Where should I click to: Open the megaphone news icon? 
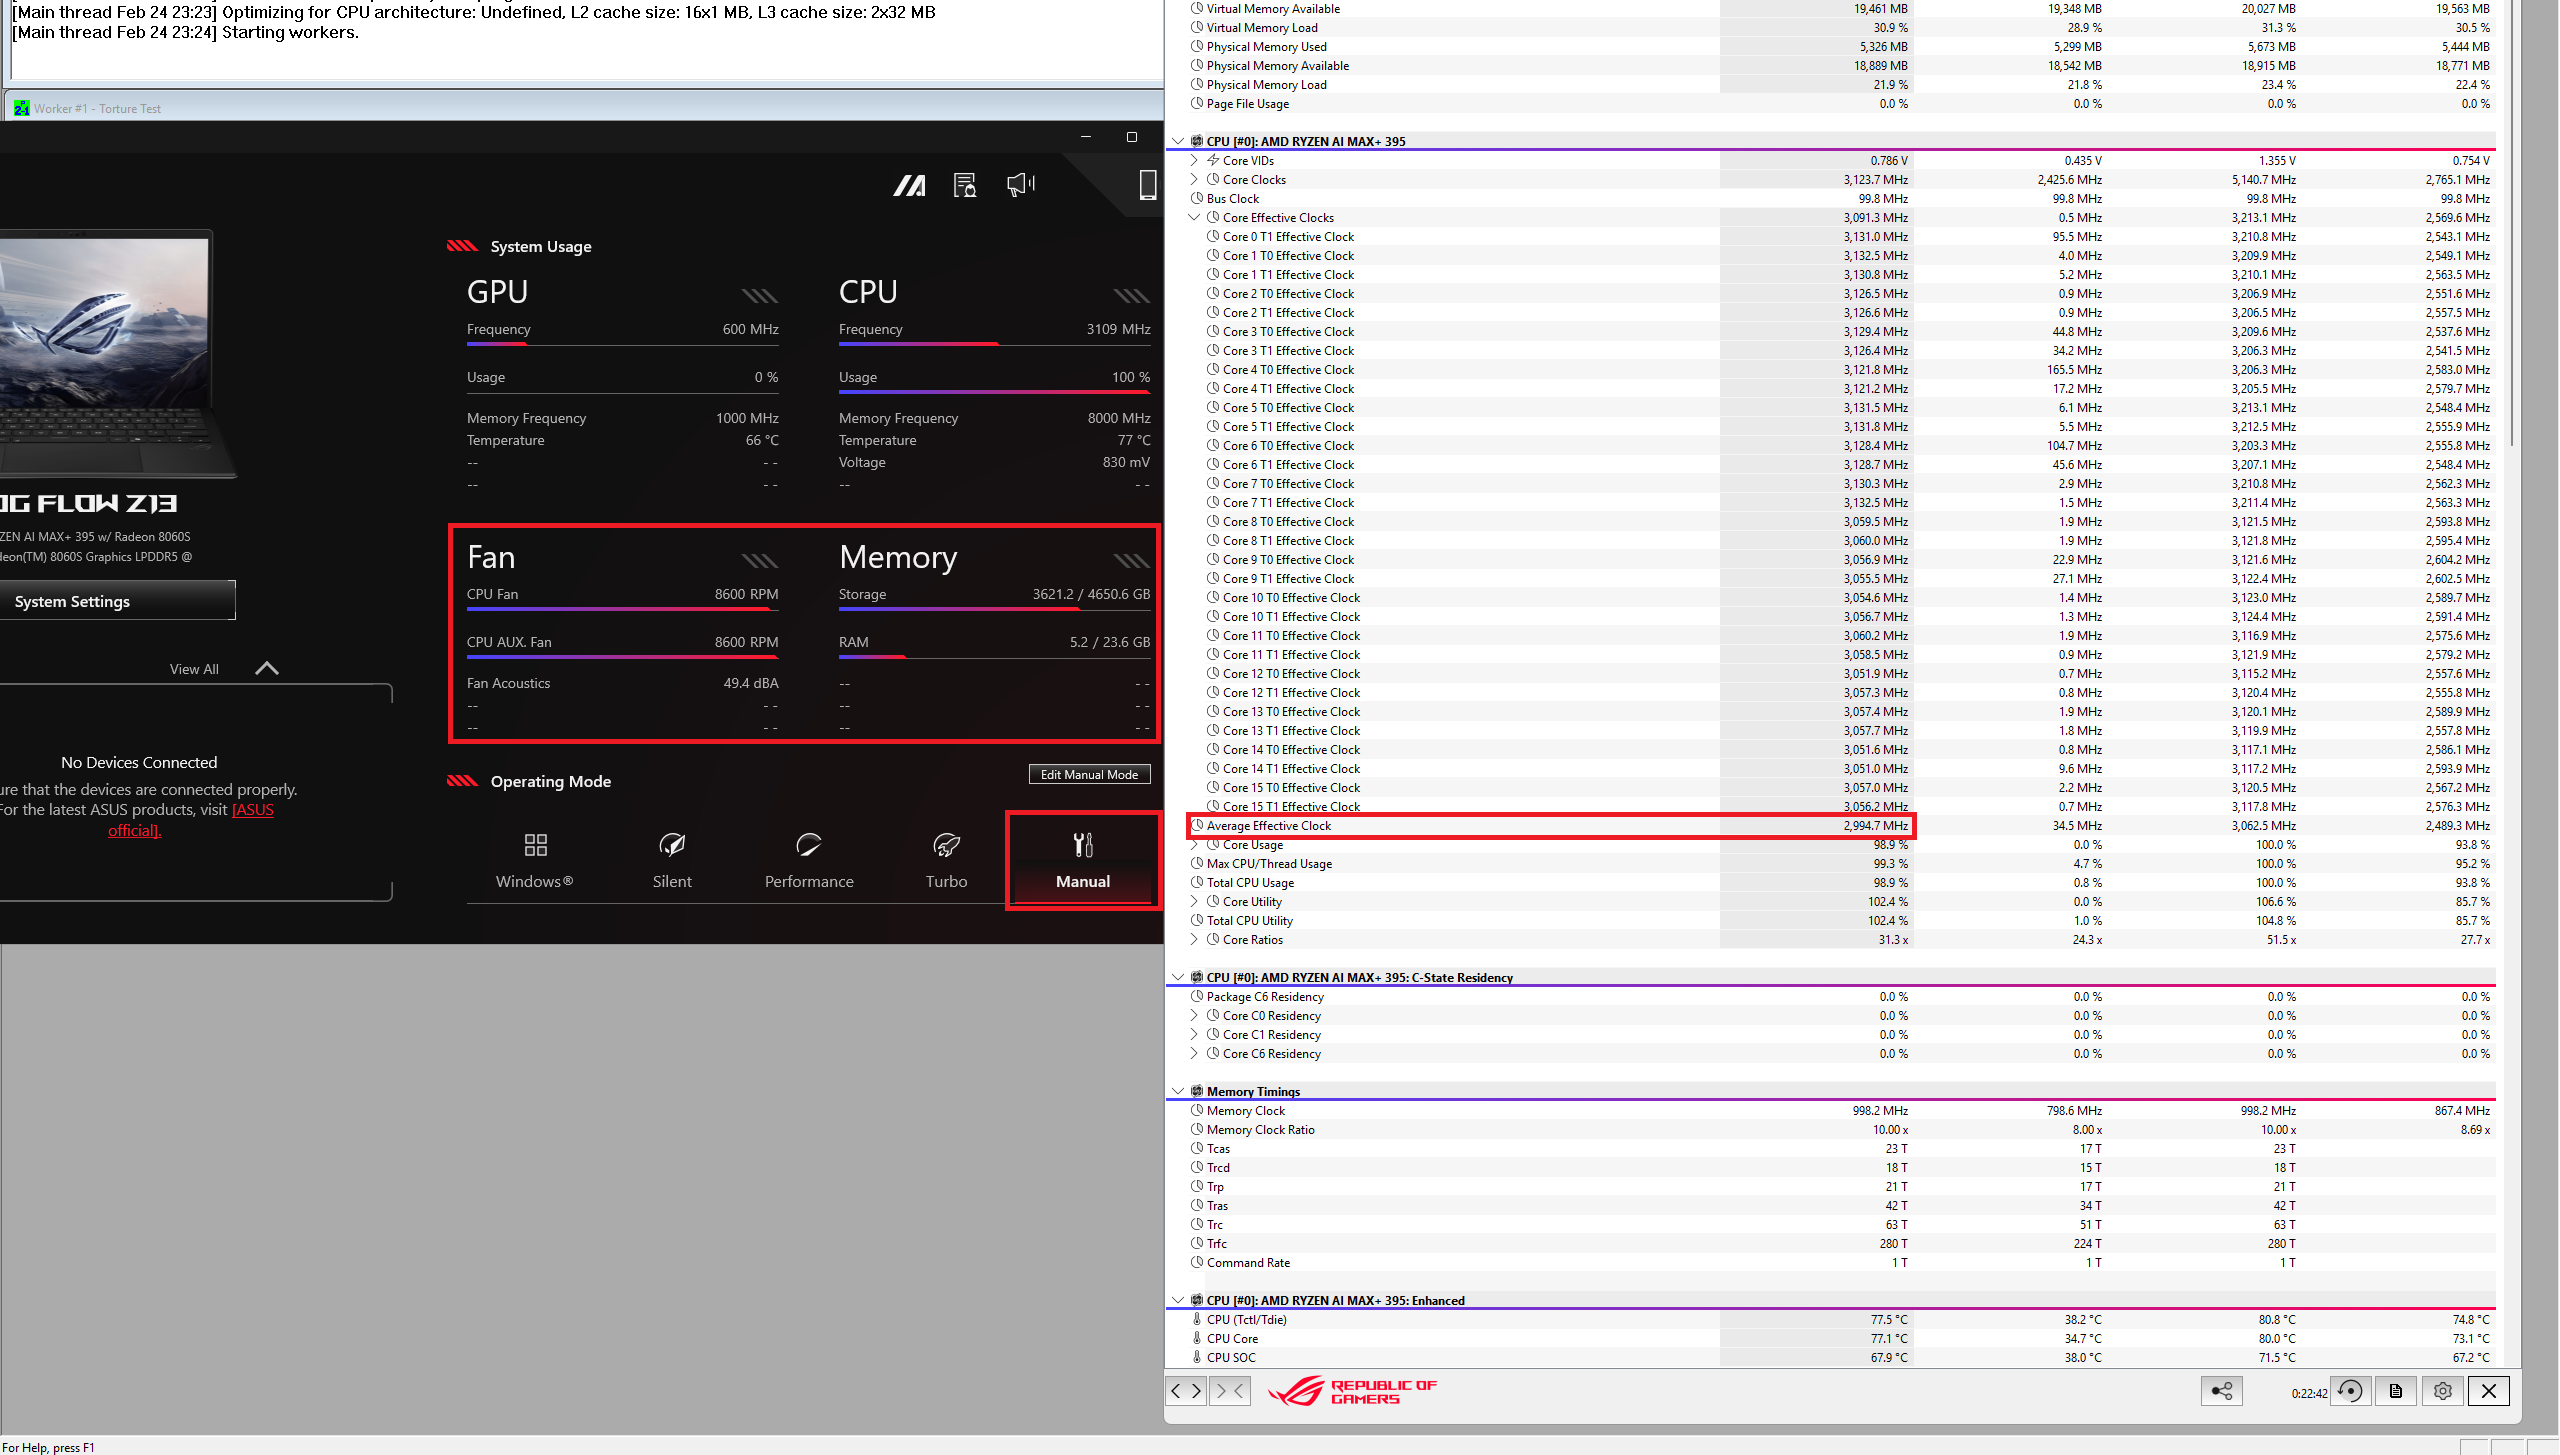click(x=1020, y=185)
